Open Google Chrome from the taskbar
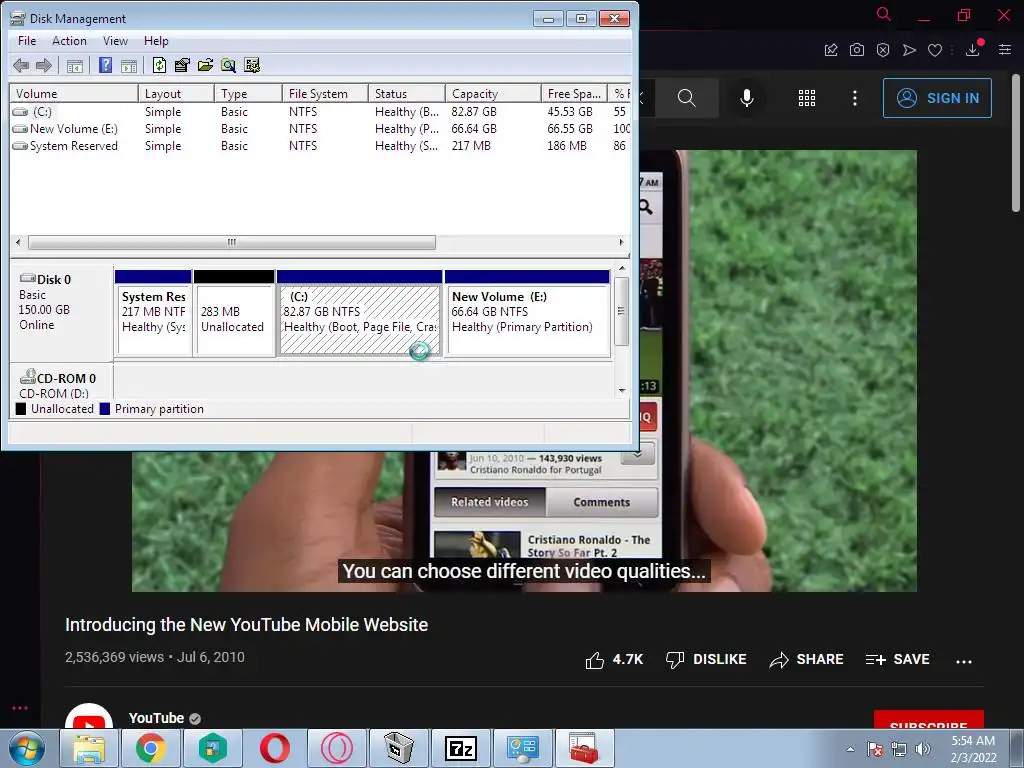 (150, 748)
